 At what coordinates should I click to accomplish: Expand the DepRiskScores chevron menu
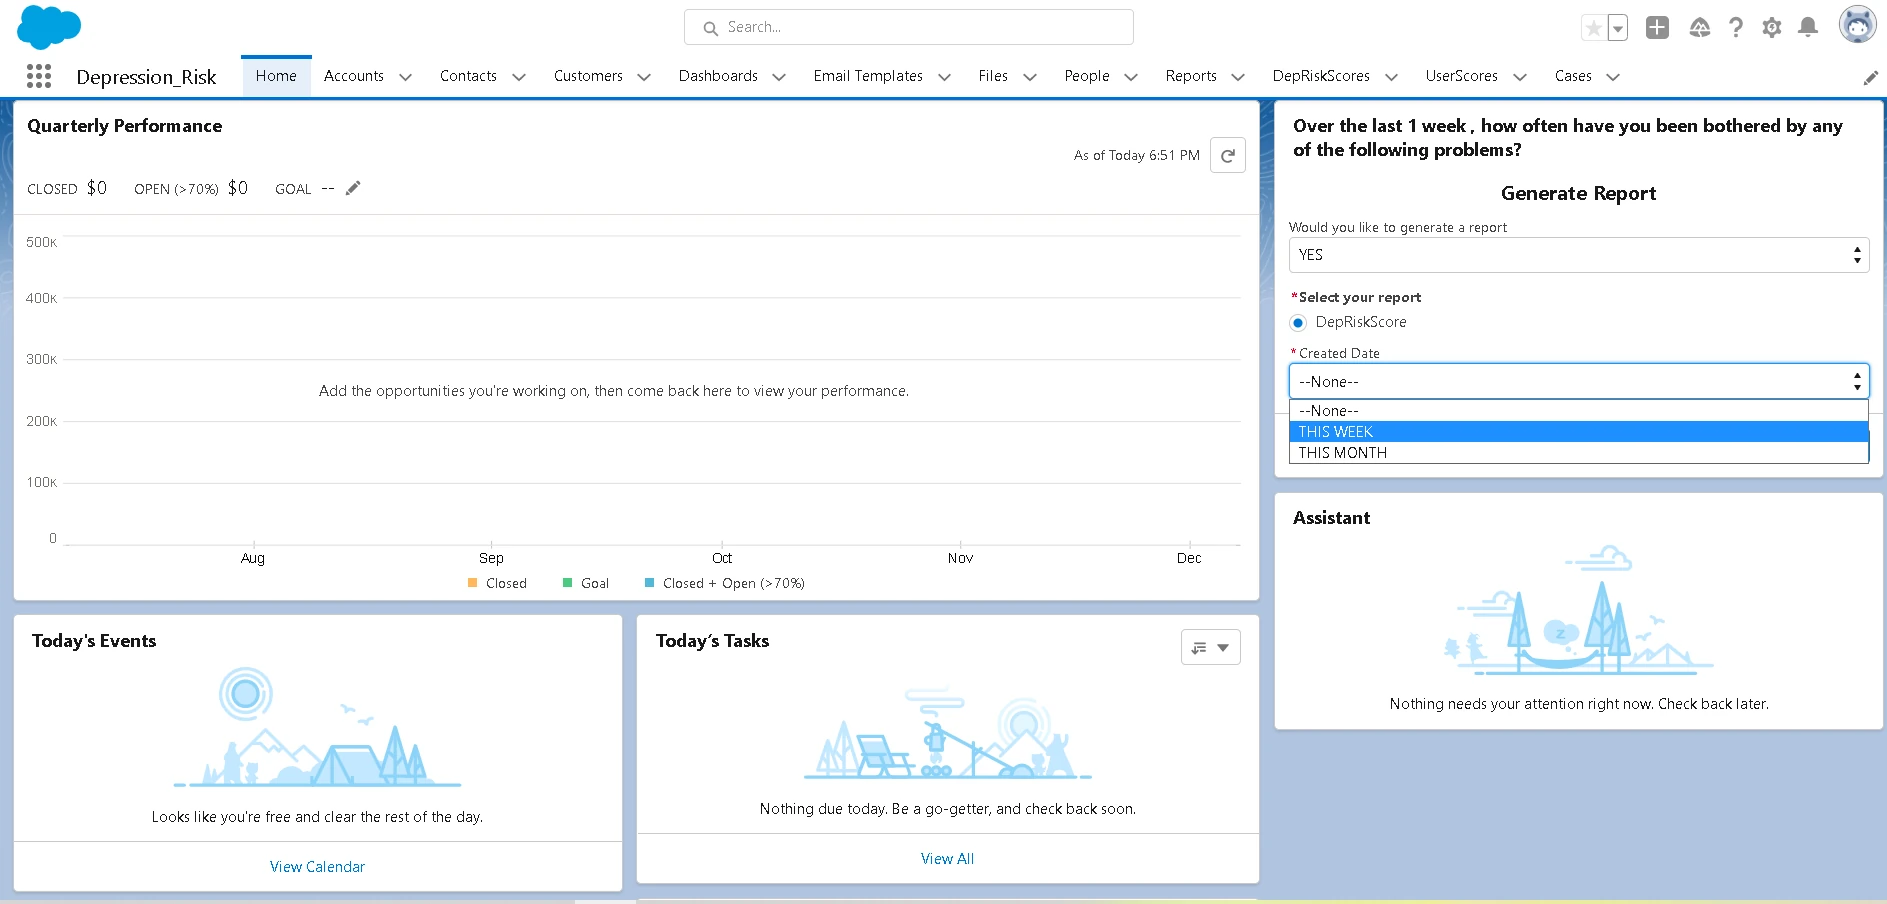click(1391, 77)
